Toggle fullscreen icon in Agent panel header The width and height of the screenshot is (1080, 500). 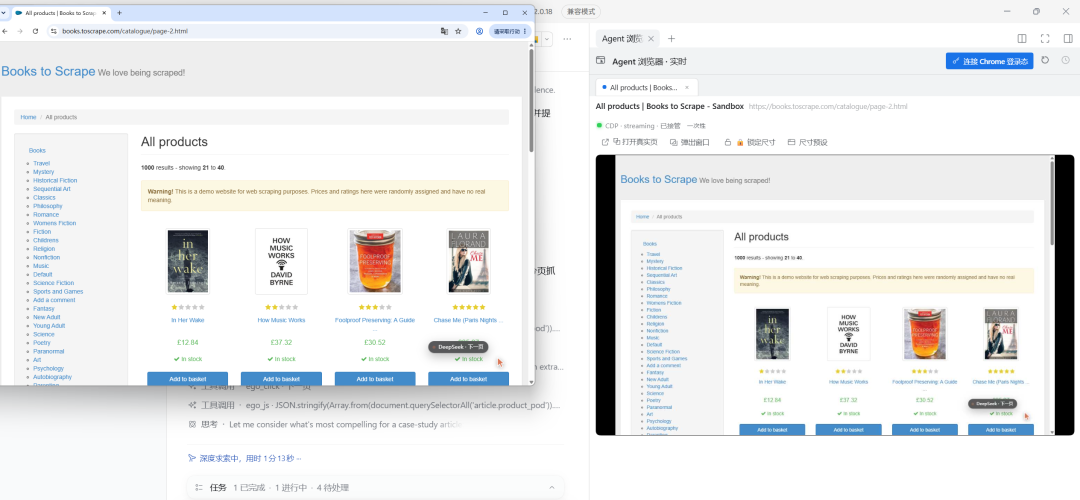[x=1045, y=39]
